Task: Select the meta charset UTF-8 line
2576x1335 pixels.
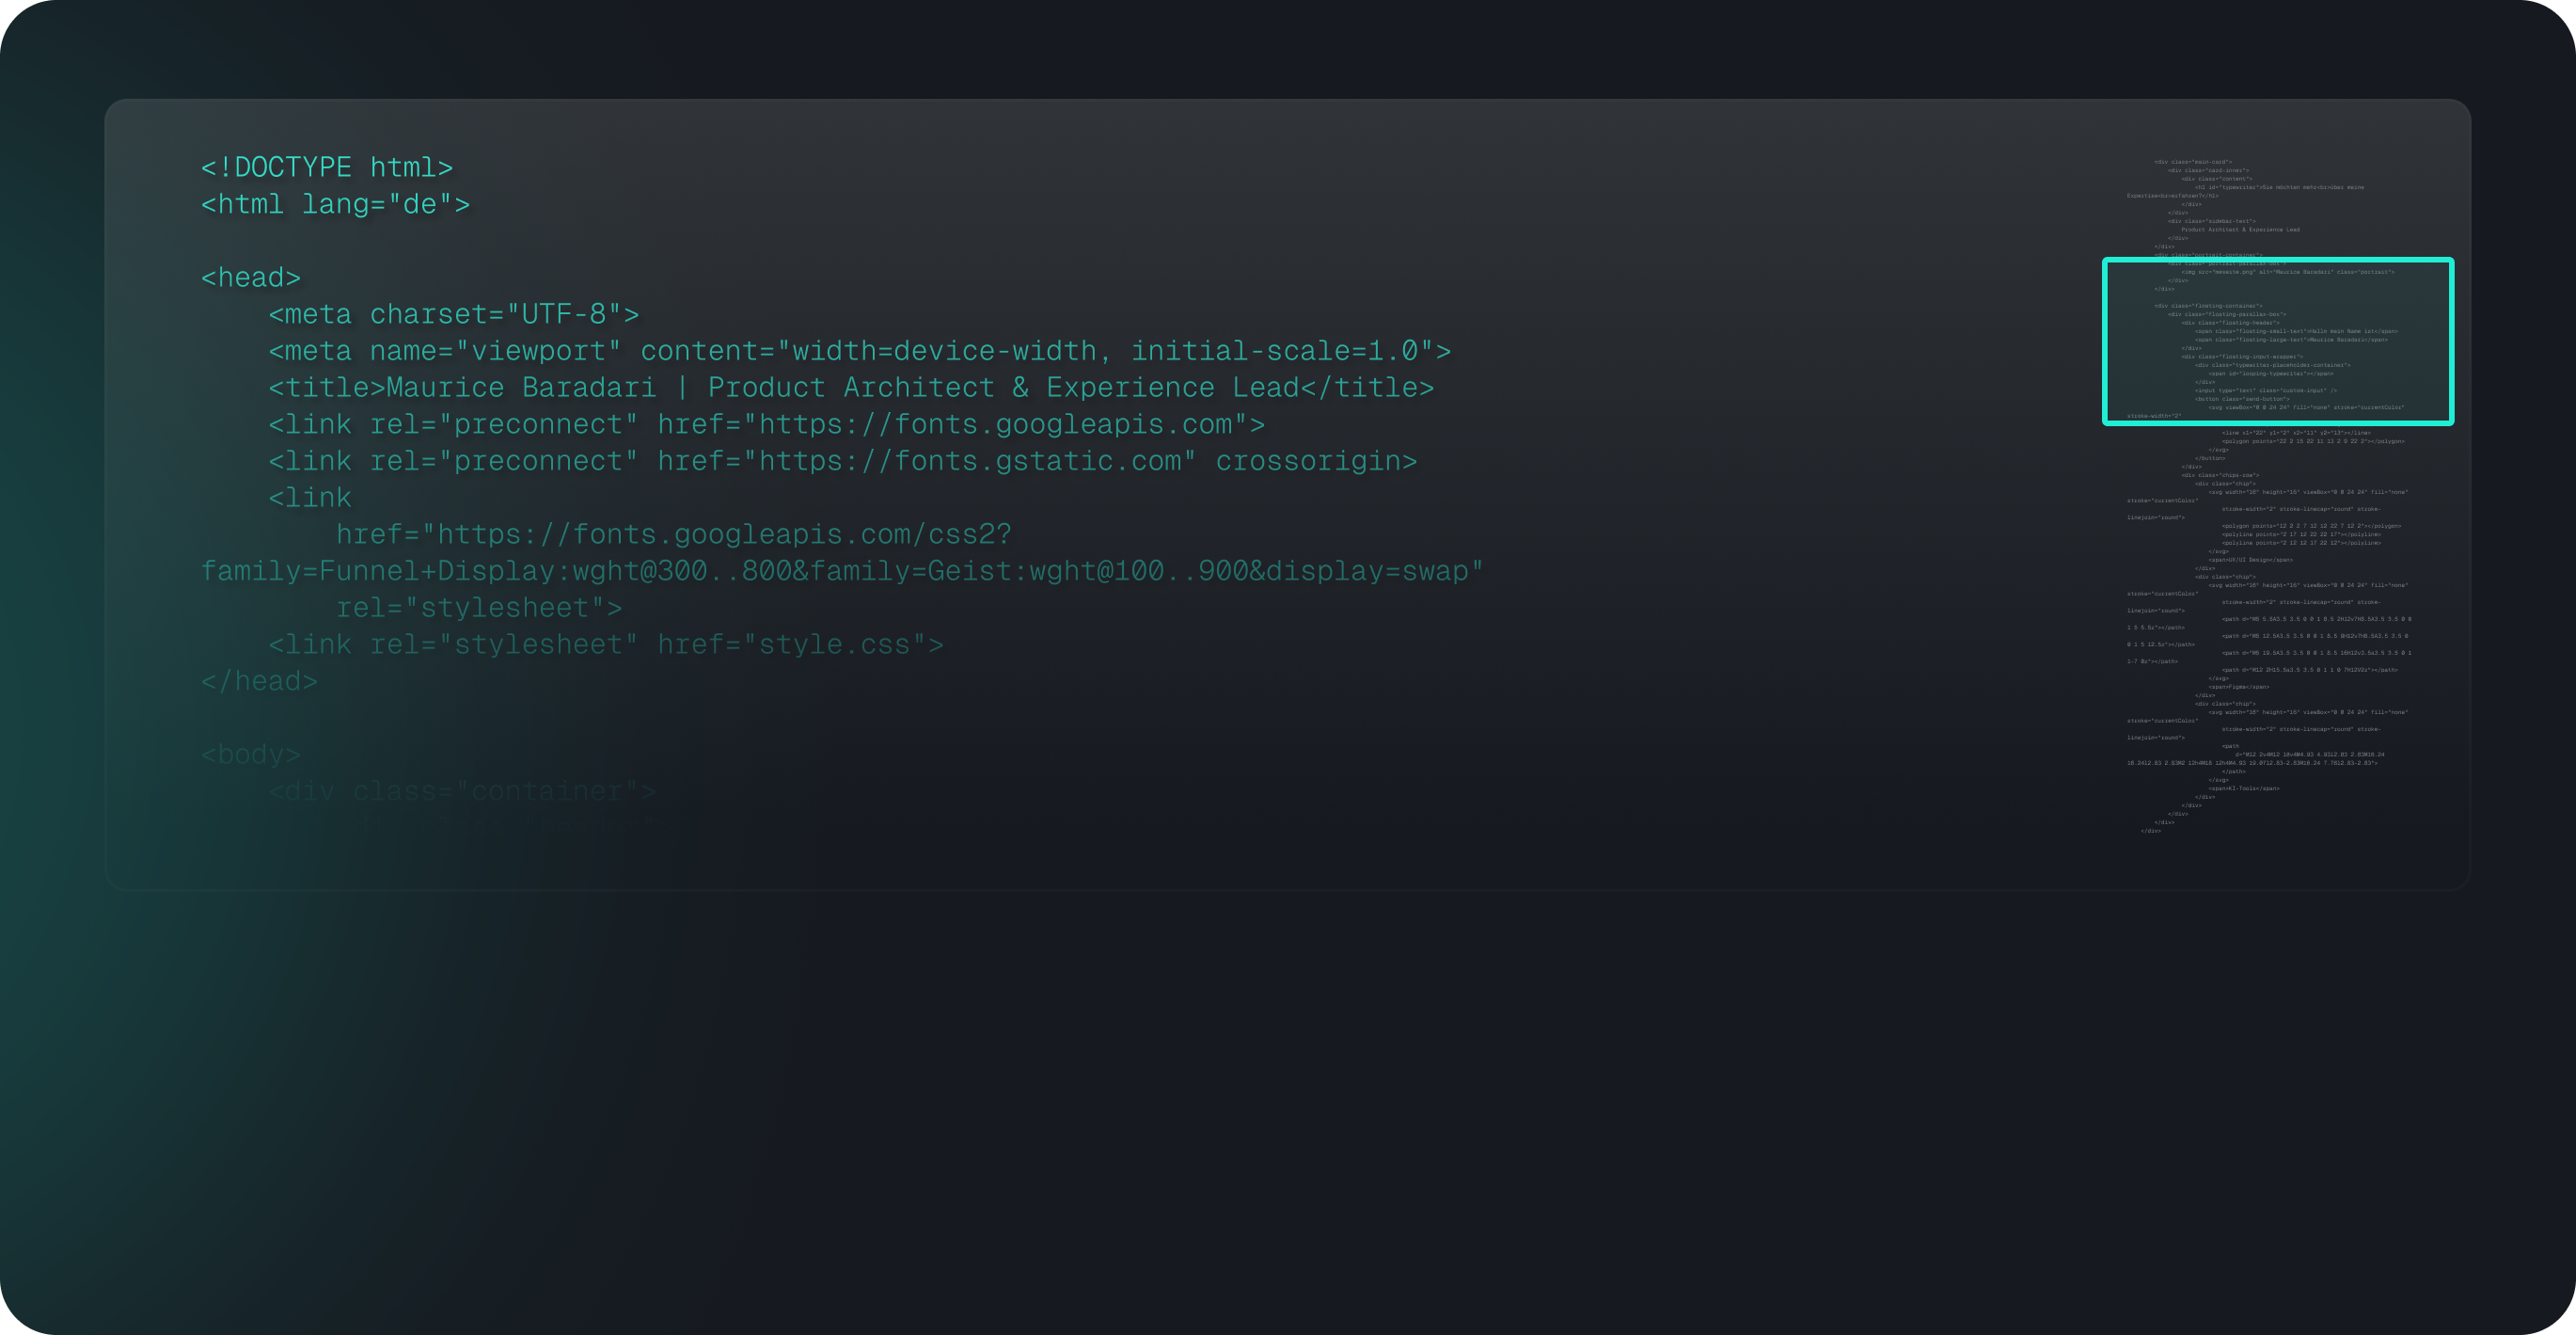Action: tap(453, 313)
